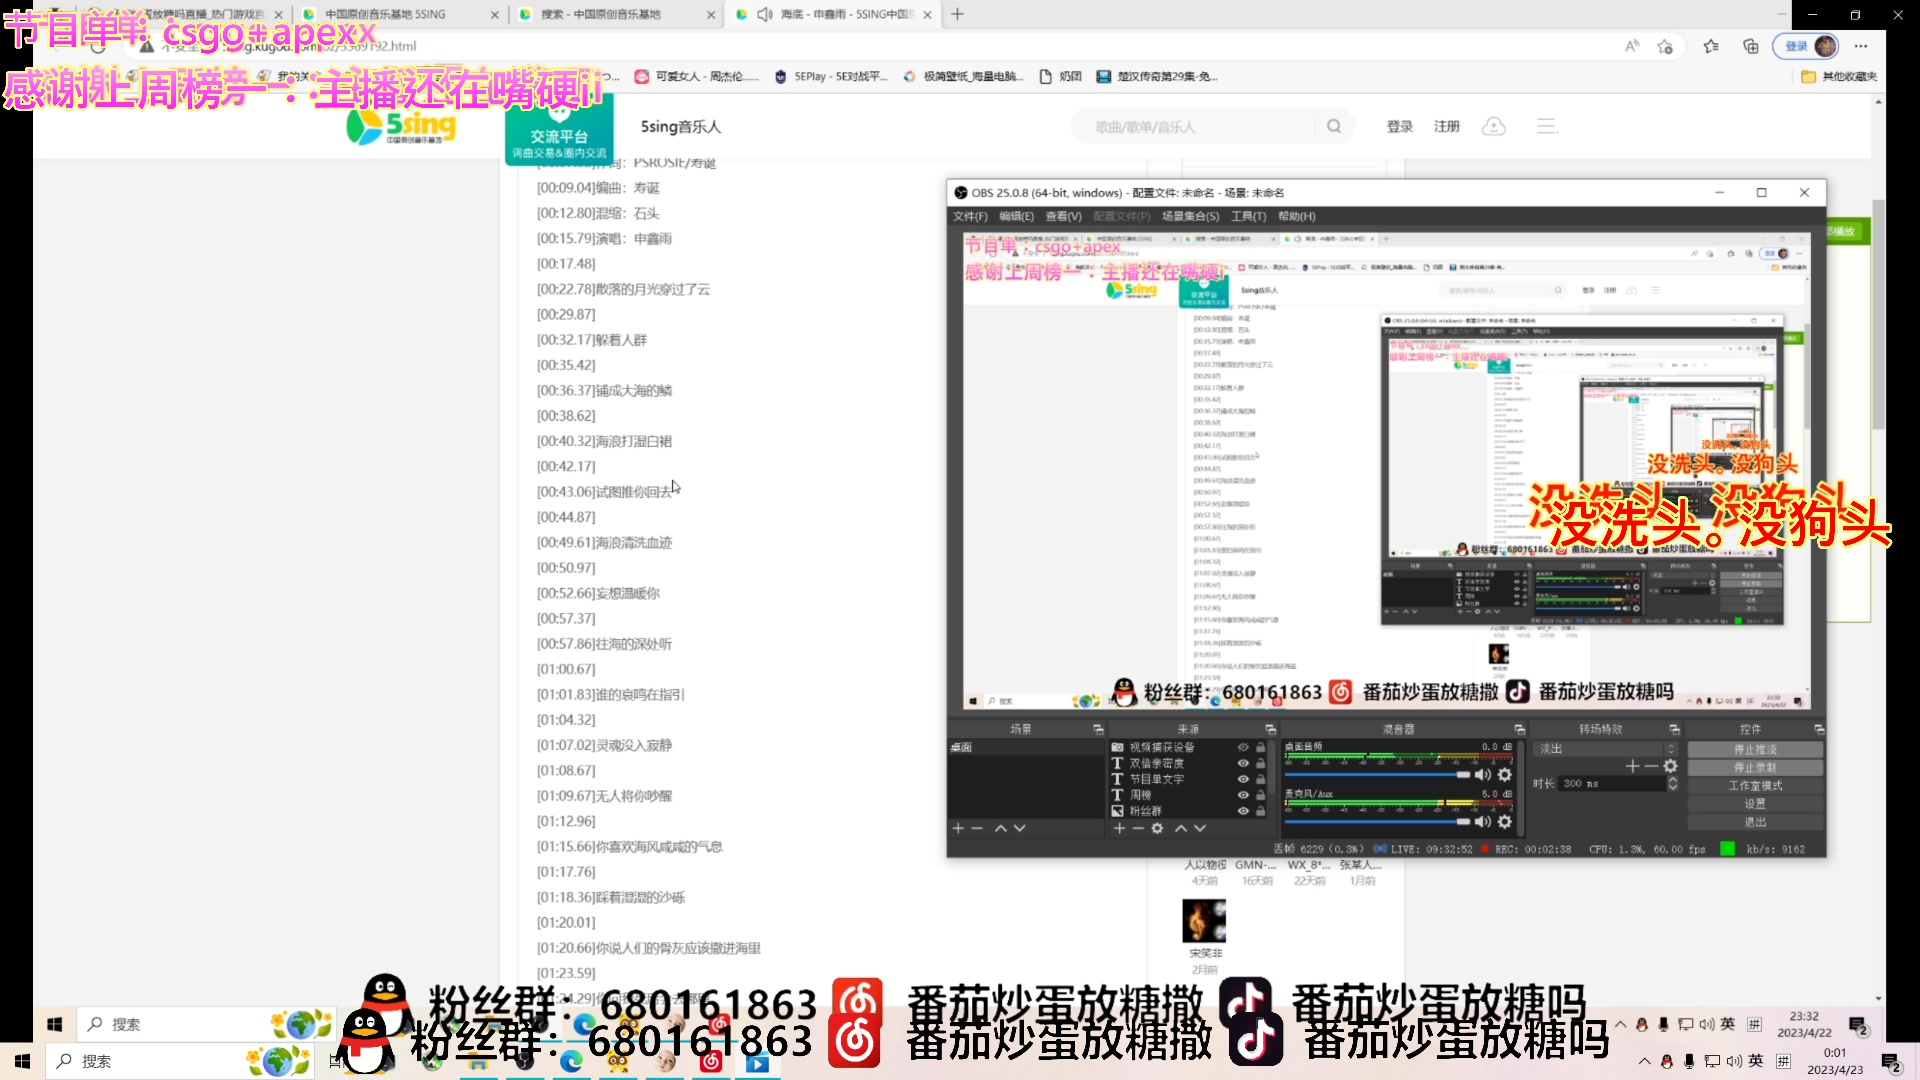
Task: Click 停止录制 button in OBS
Action: 1755,767
